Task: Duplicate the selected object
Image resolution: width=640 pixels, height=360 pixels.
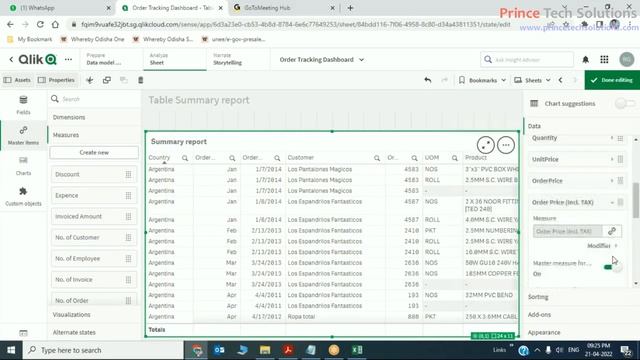Action: tap(107, 80)
